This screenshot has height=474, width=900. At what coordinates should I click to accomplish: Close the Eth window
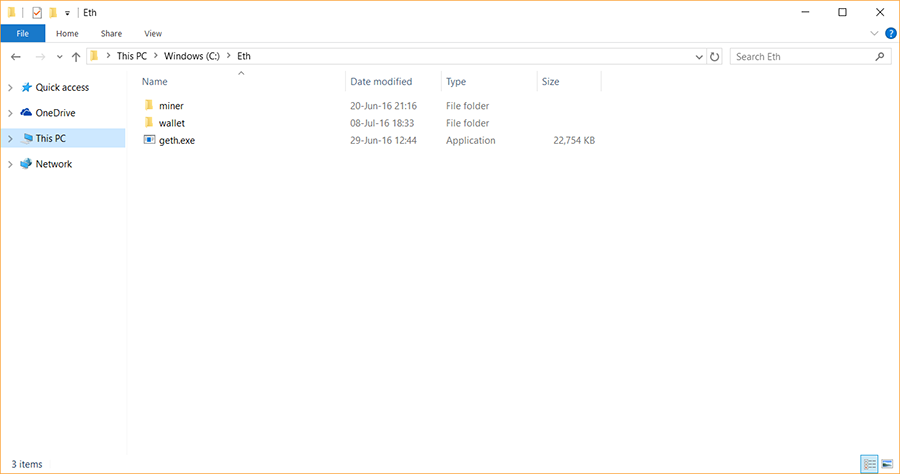coord(880,12)
